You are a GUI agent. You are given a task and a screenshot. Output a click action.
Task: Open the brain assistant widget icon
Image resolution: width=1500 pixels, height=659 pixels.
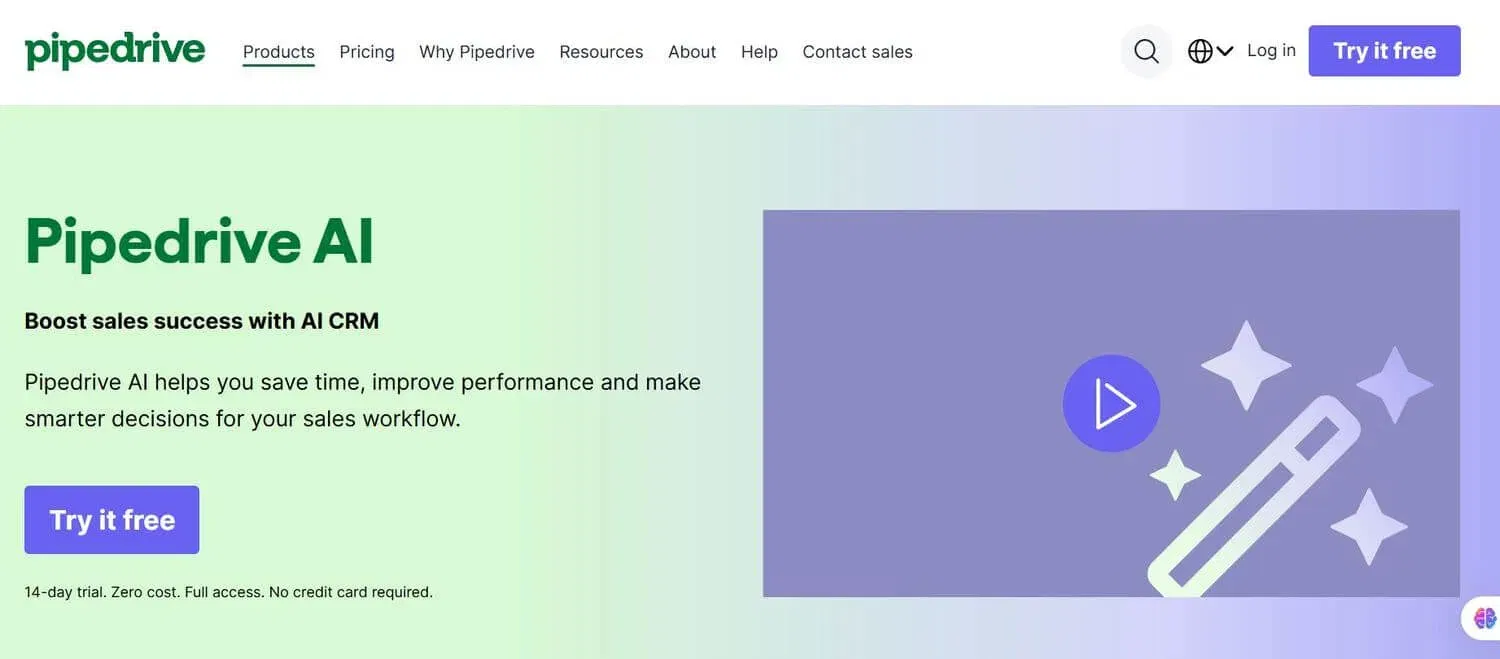coord(1485,618)
